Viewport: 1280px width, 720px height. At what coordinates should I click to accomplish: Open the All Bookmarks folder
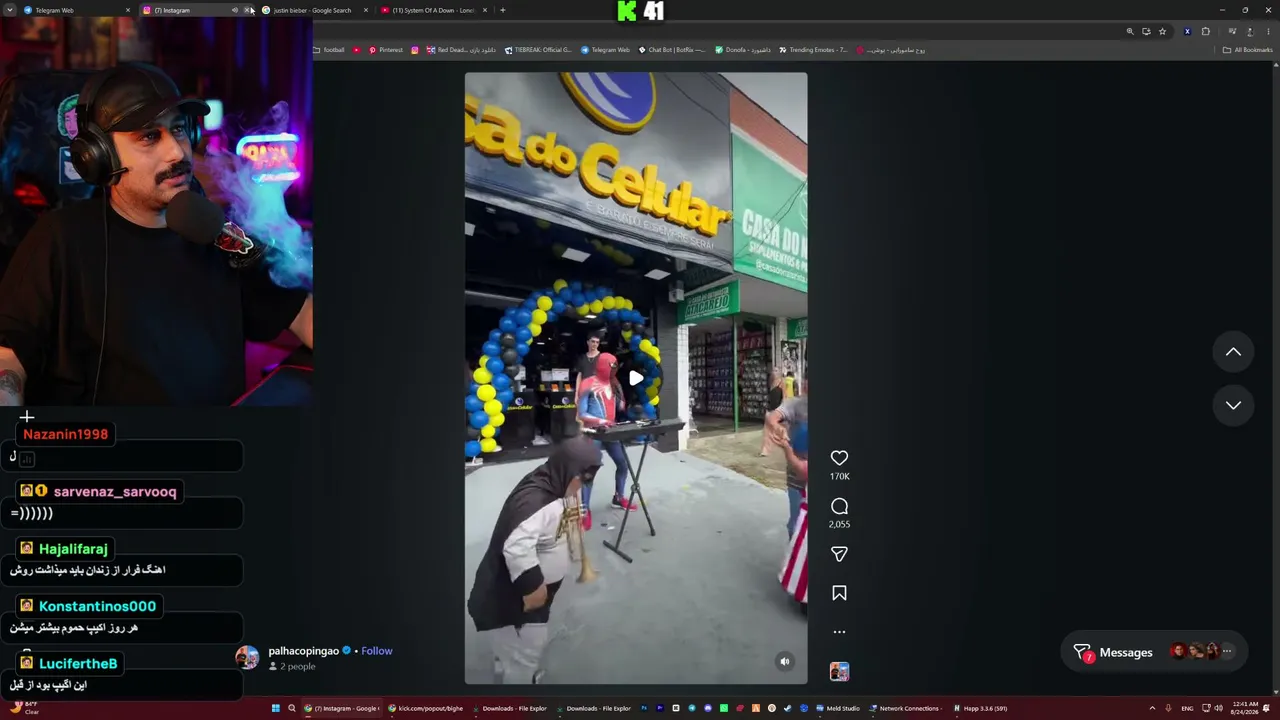(1247, 50)
